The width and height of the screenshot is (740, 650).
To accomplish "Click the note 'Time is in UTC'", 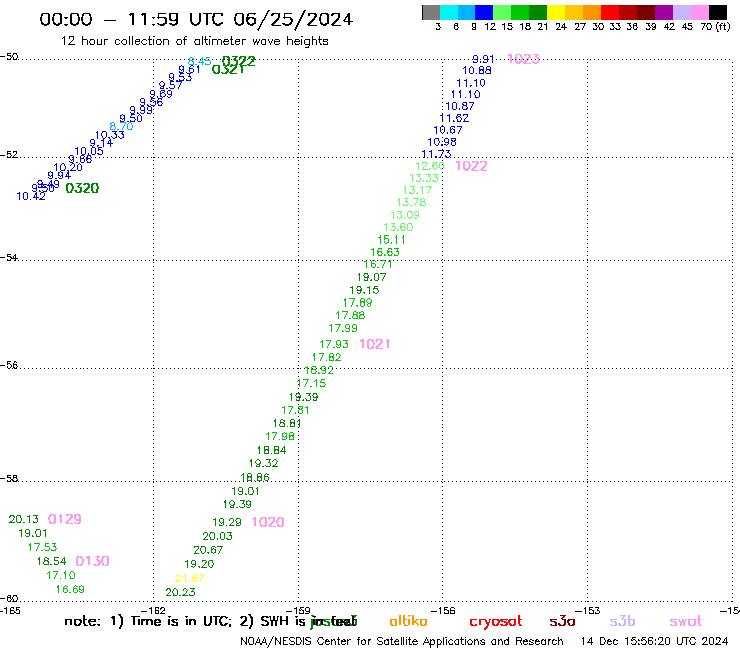I will (182, 621).
